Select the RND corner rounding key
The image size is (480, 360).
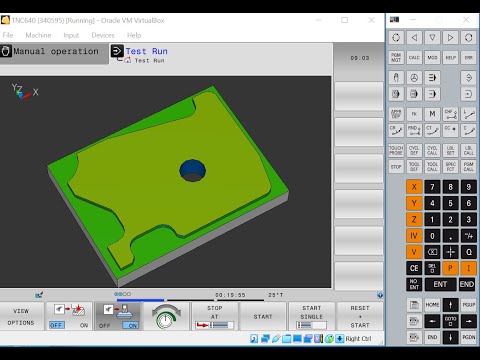point(414,130)
